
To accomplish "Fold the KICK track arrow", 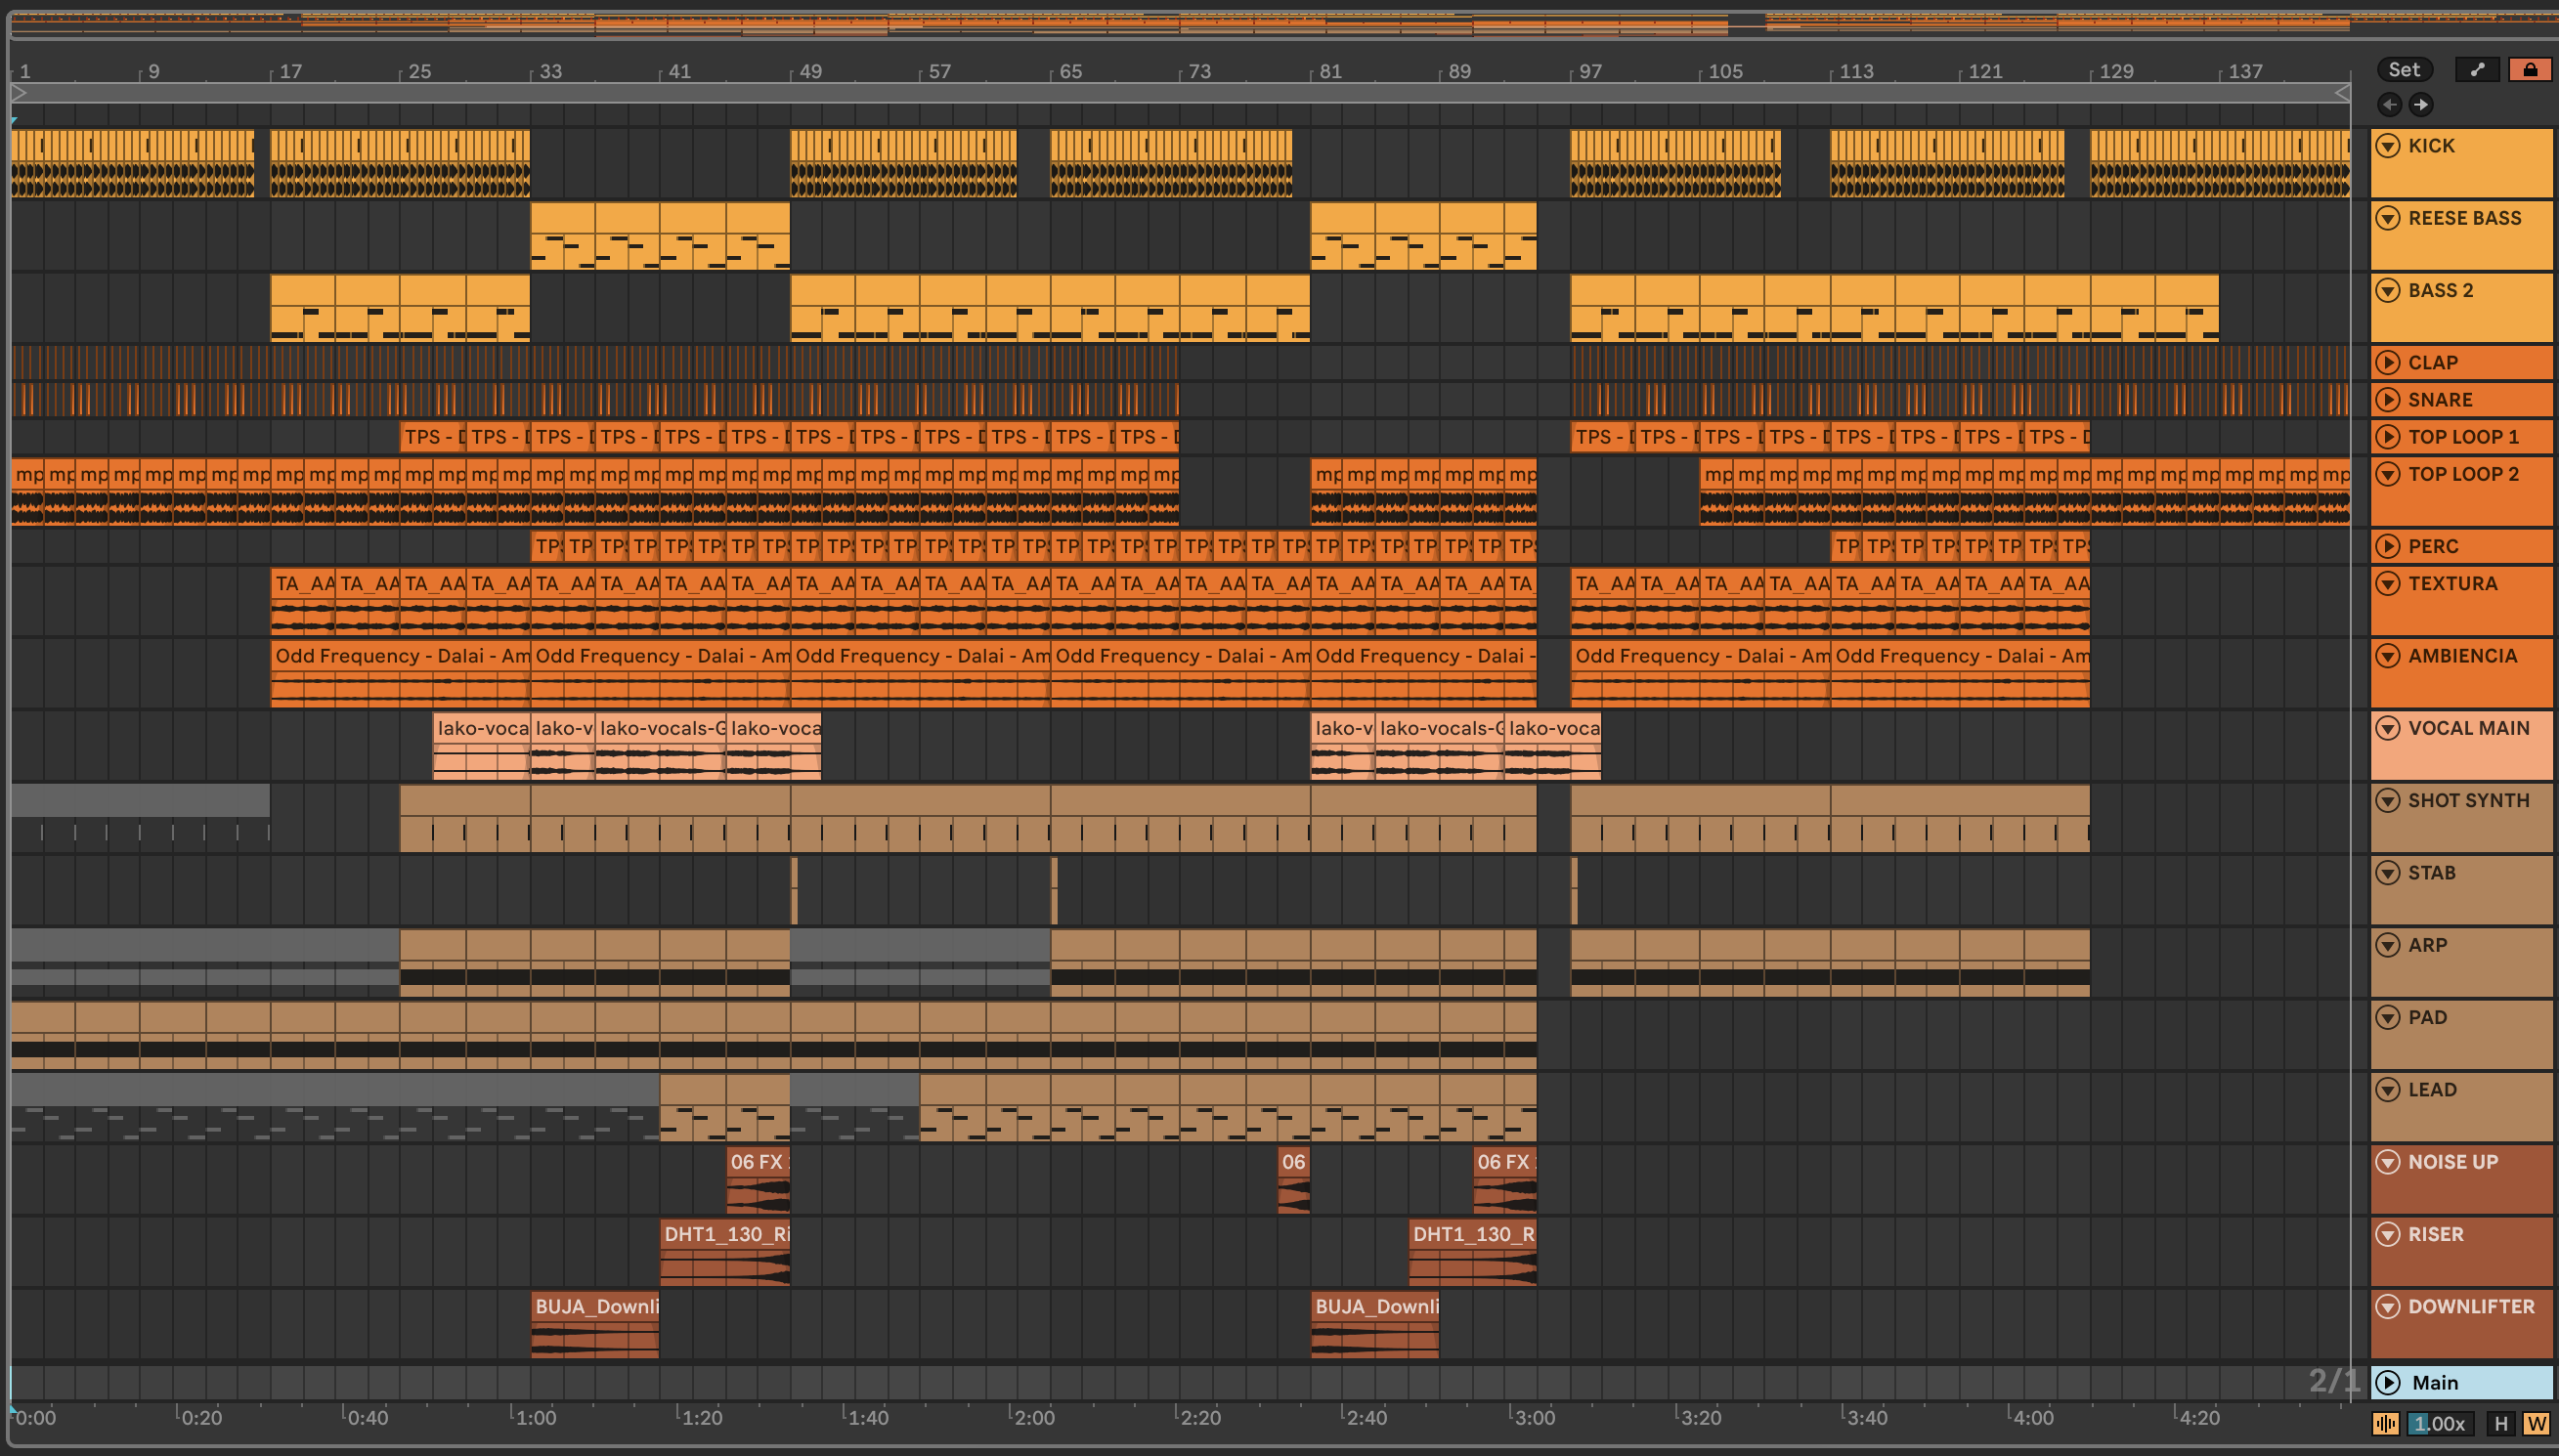I will coord(2388,145).
